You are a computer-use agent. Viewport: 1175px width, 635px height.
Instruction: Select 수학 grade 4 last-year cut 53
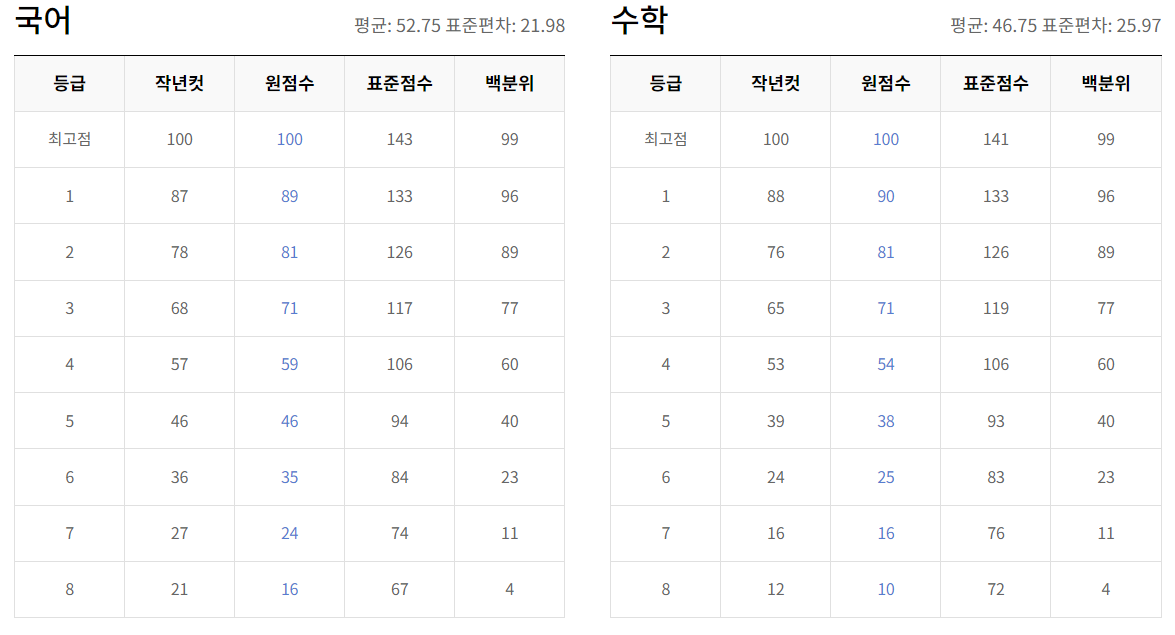[776, 364]
